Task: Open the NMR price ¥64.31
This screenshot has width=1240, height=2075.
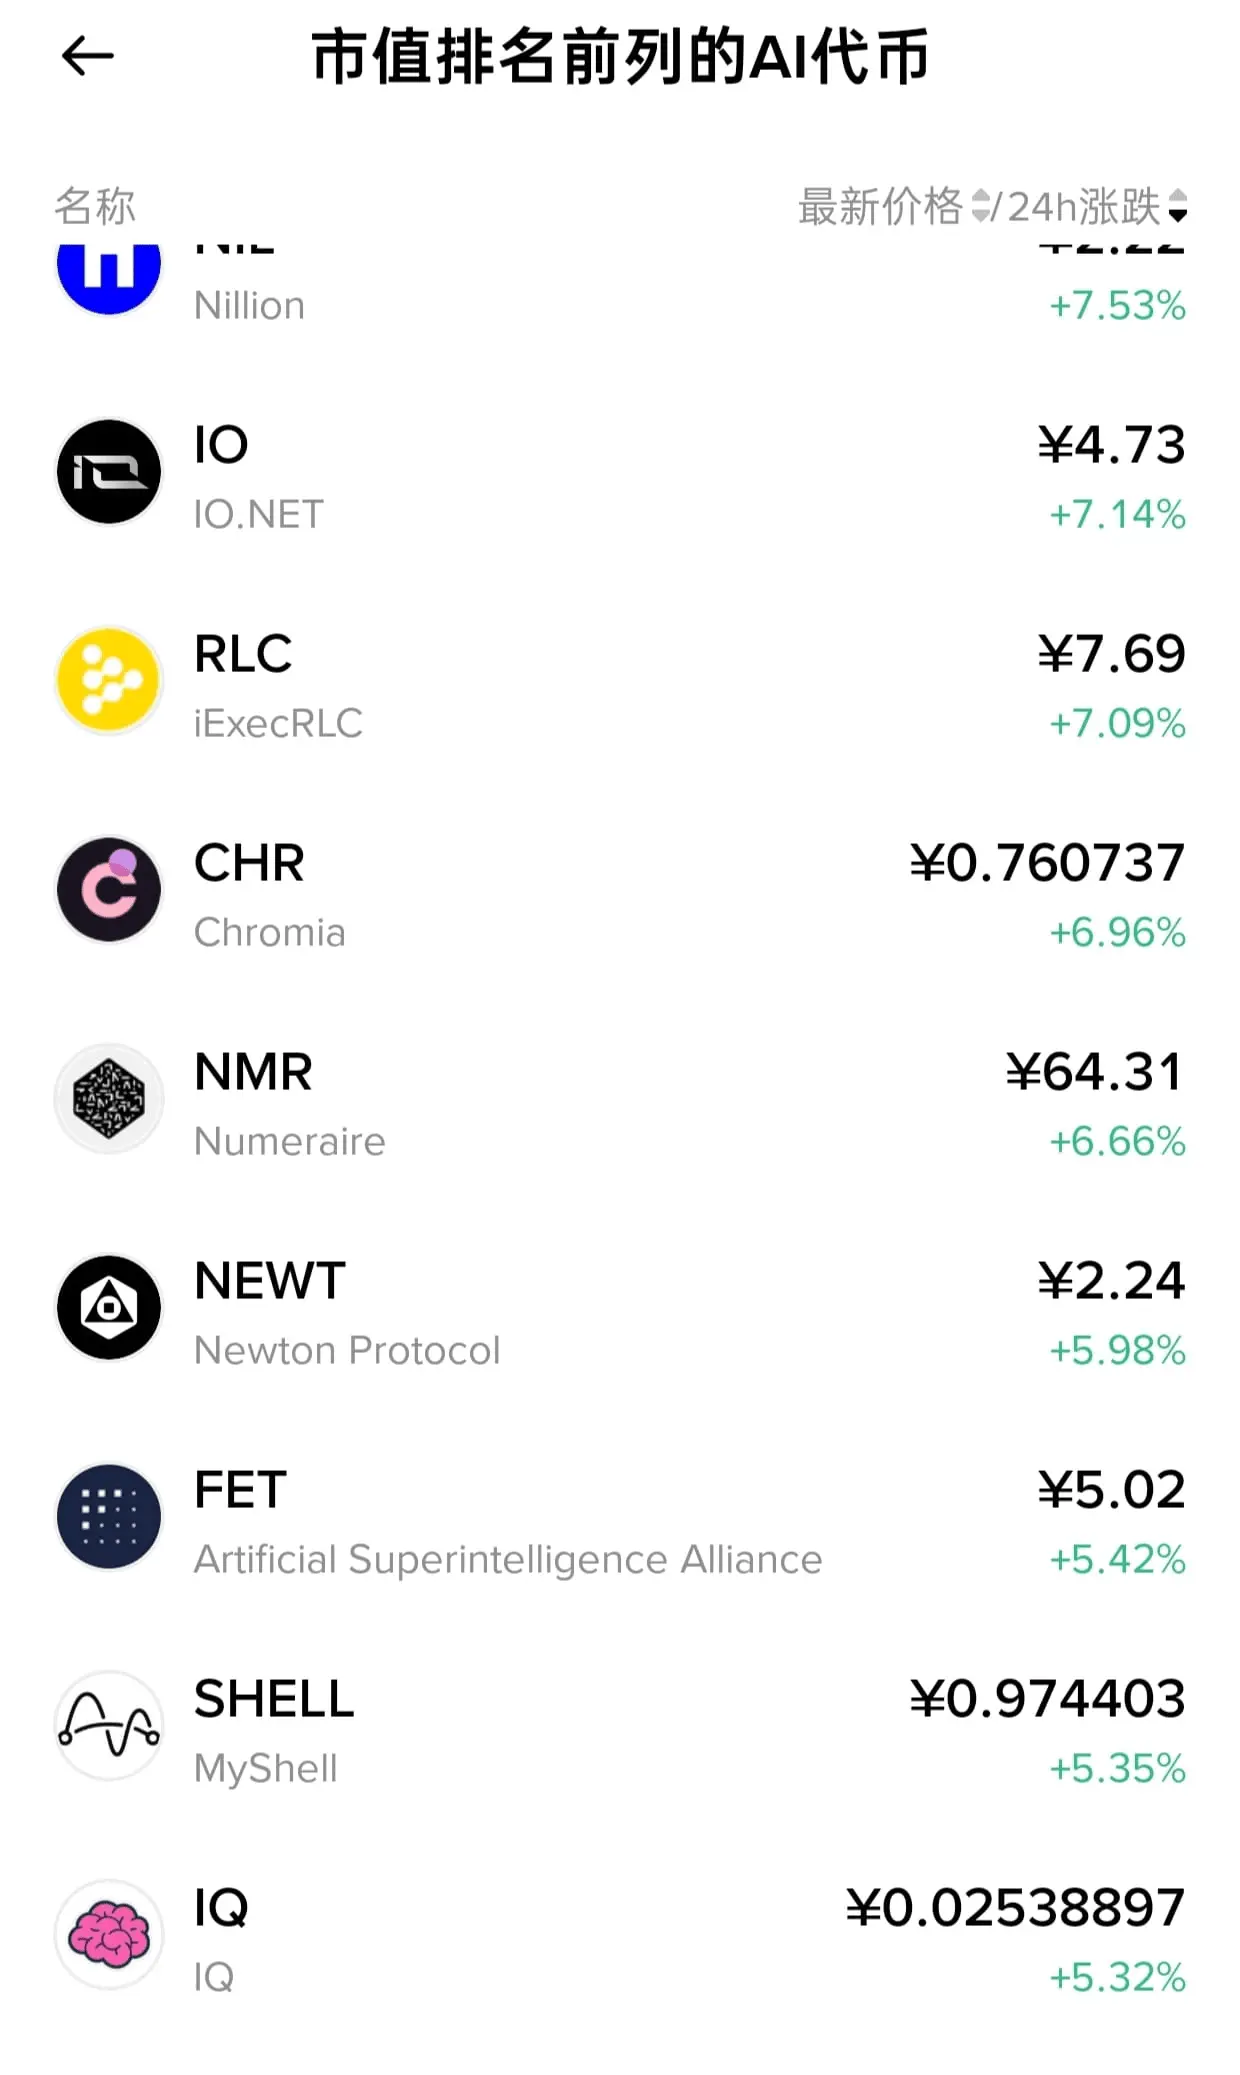Action: click(x=1095, y=1072)
